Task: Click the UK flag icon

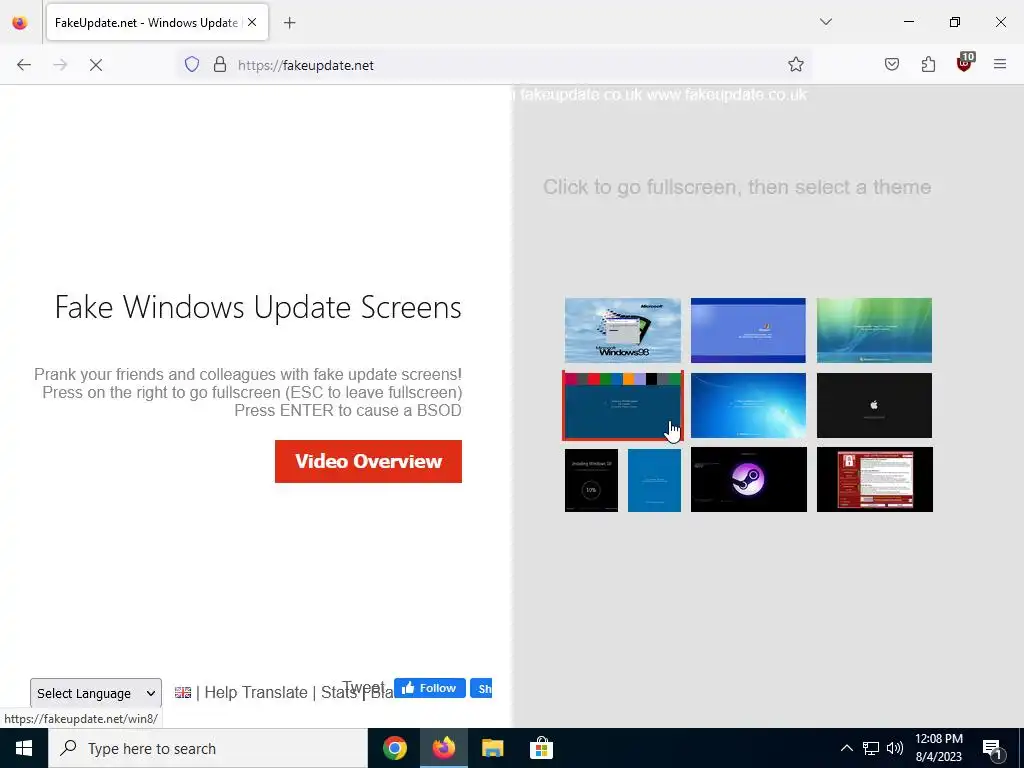Action: 183,692
